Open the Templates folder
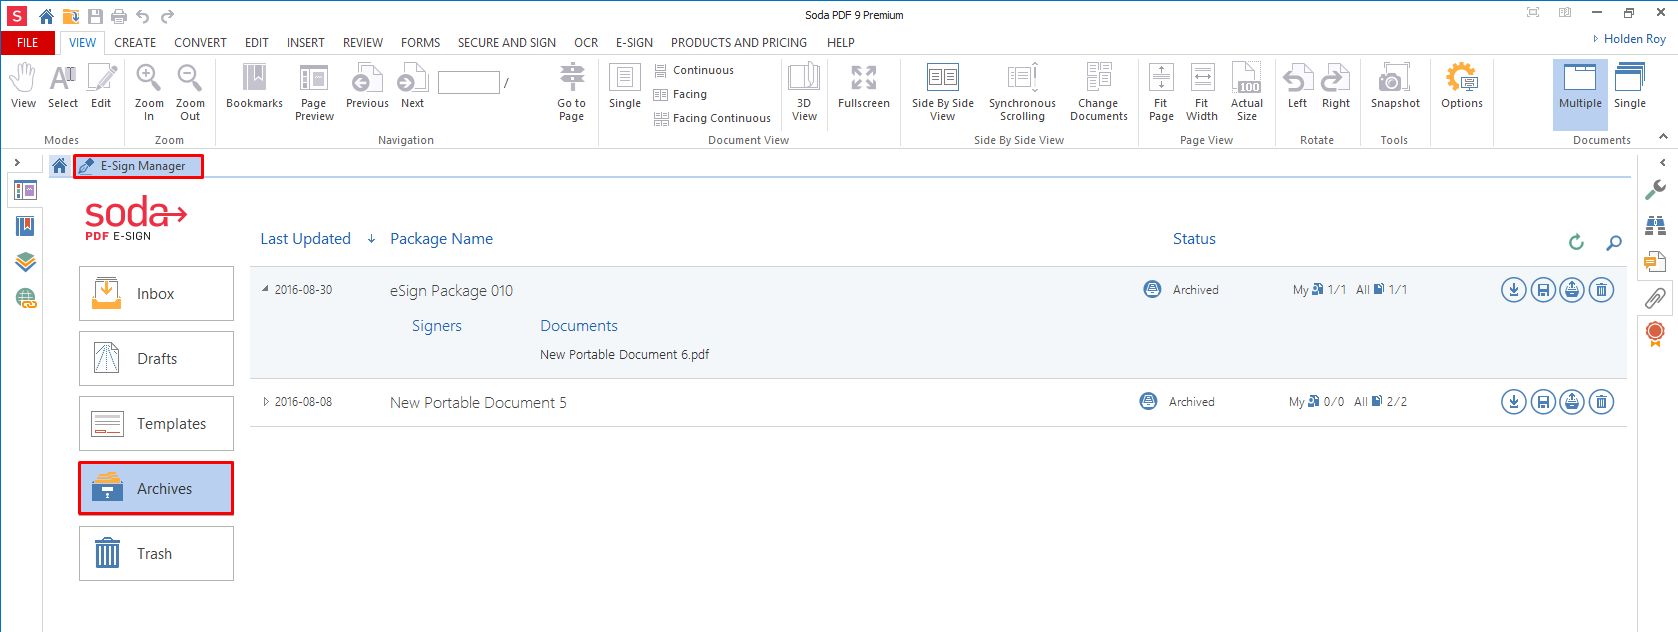The image size is (1678, 632). [x=156, y=423]
